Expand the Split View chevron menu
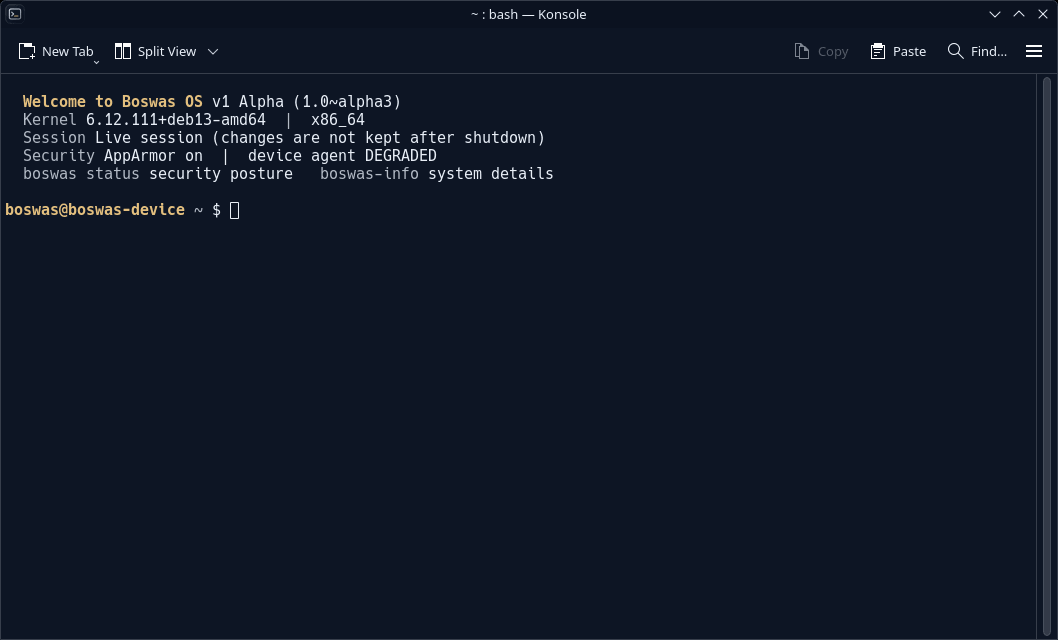The image size is (1058, 640). point(213,51)
